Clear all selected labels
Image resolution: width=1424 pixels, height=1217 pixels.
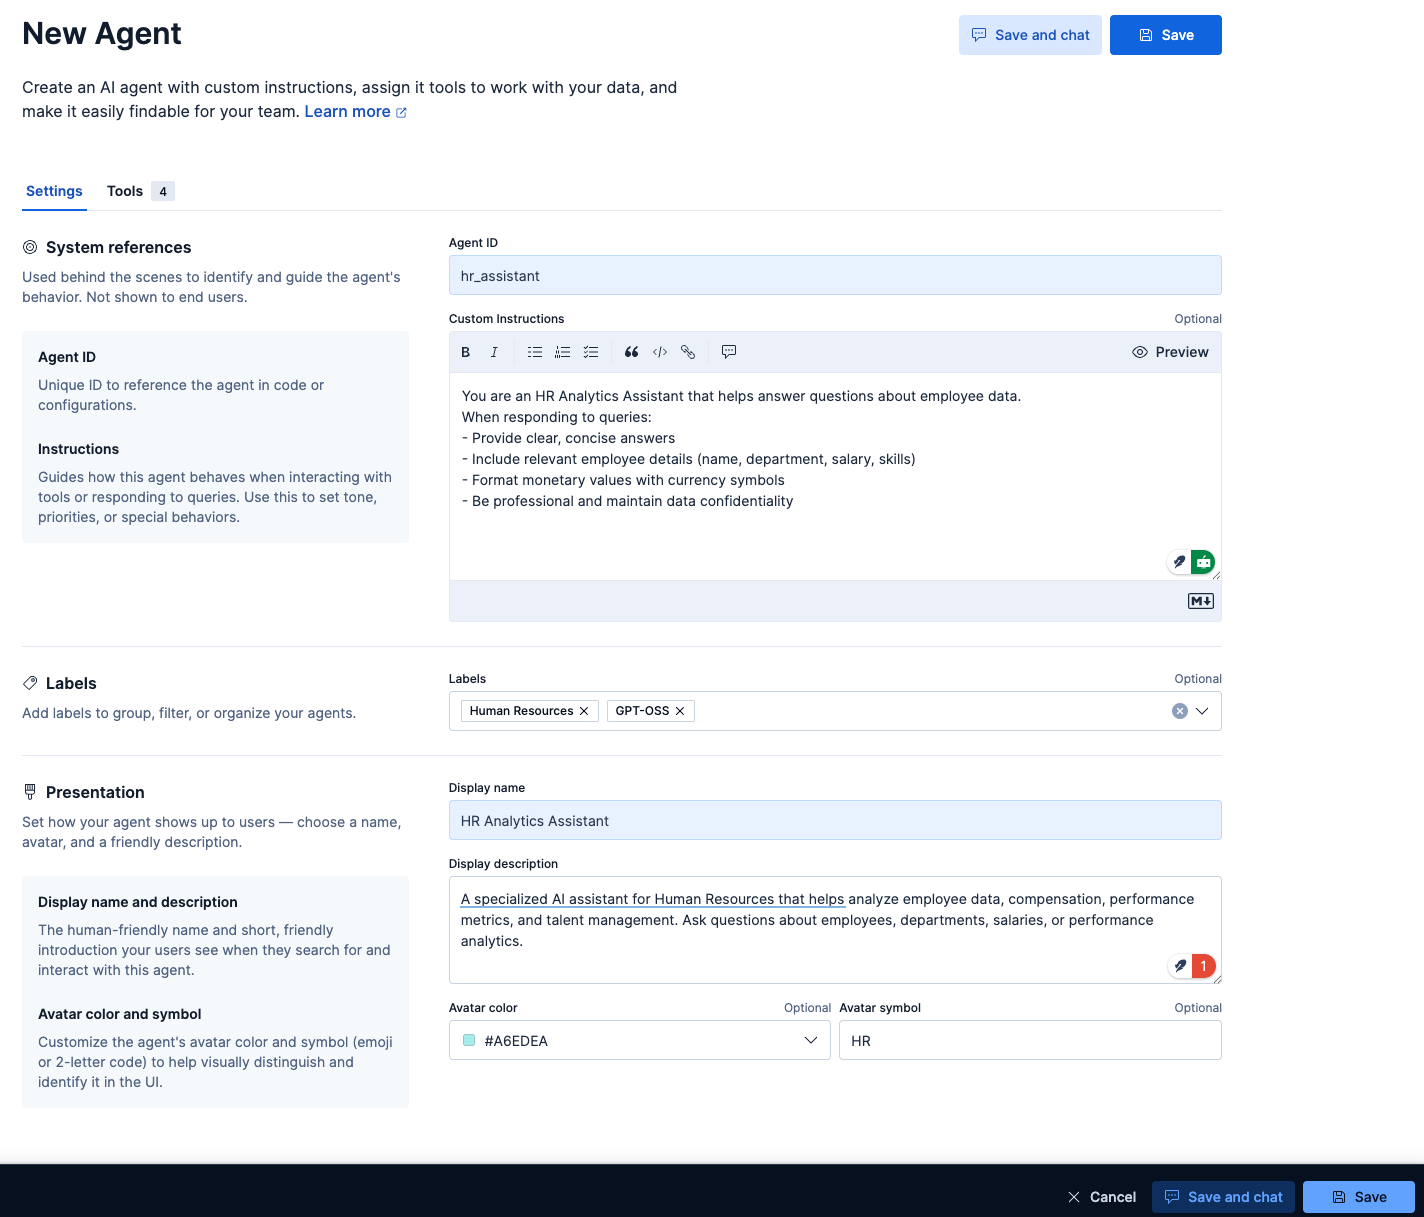click(x=1180, y=711)
